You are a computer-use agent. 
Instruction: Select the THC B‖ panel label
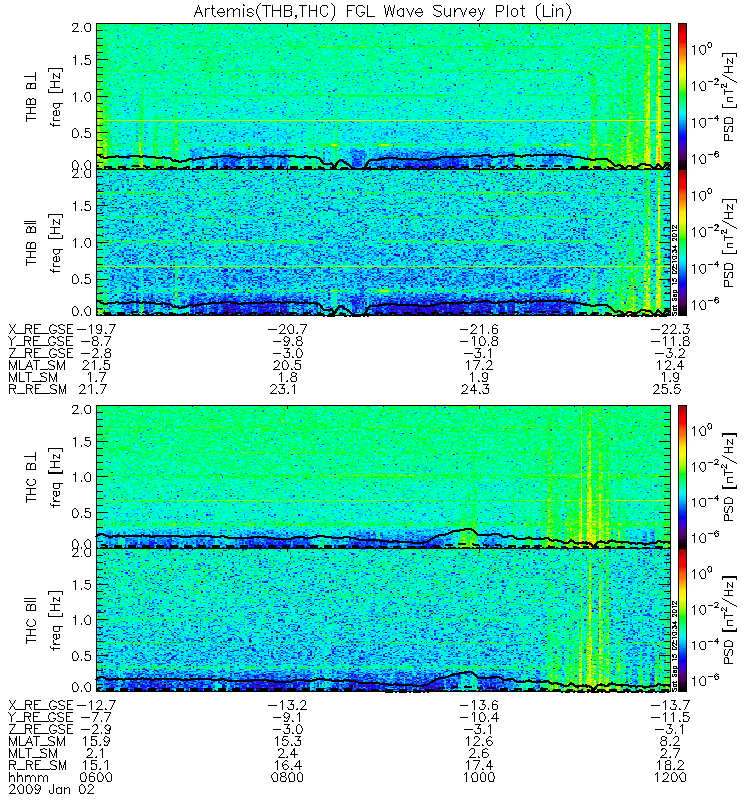32,619
